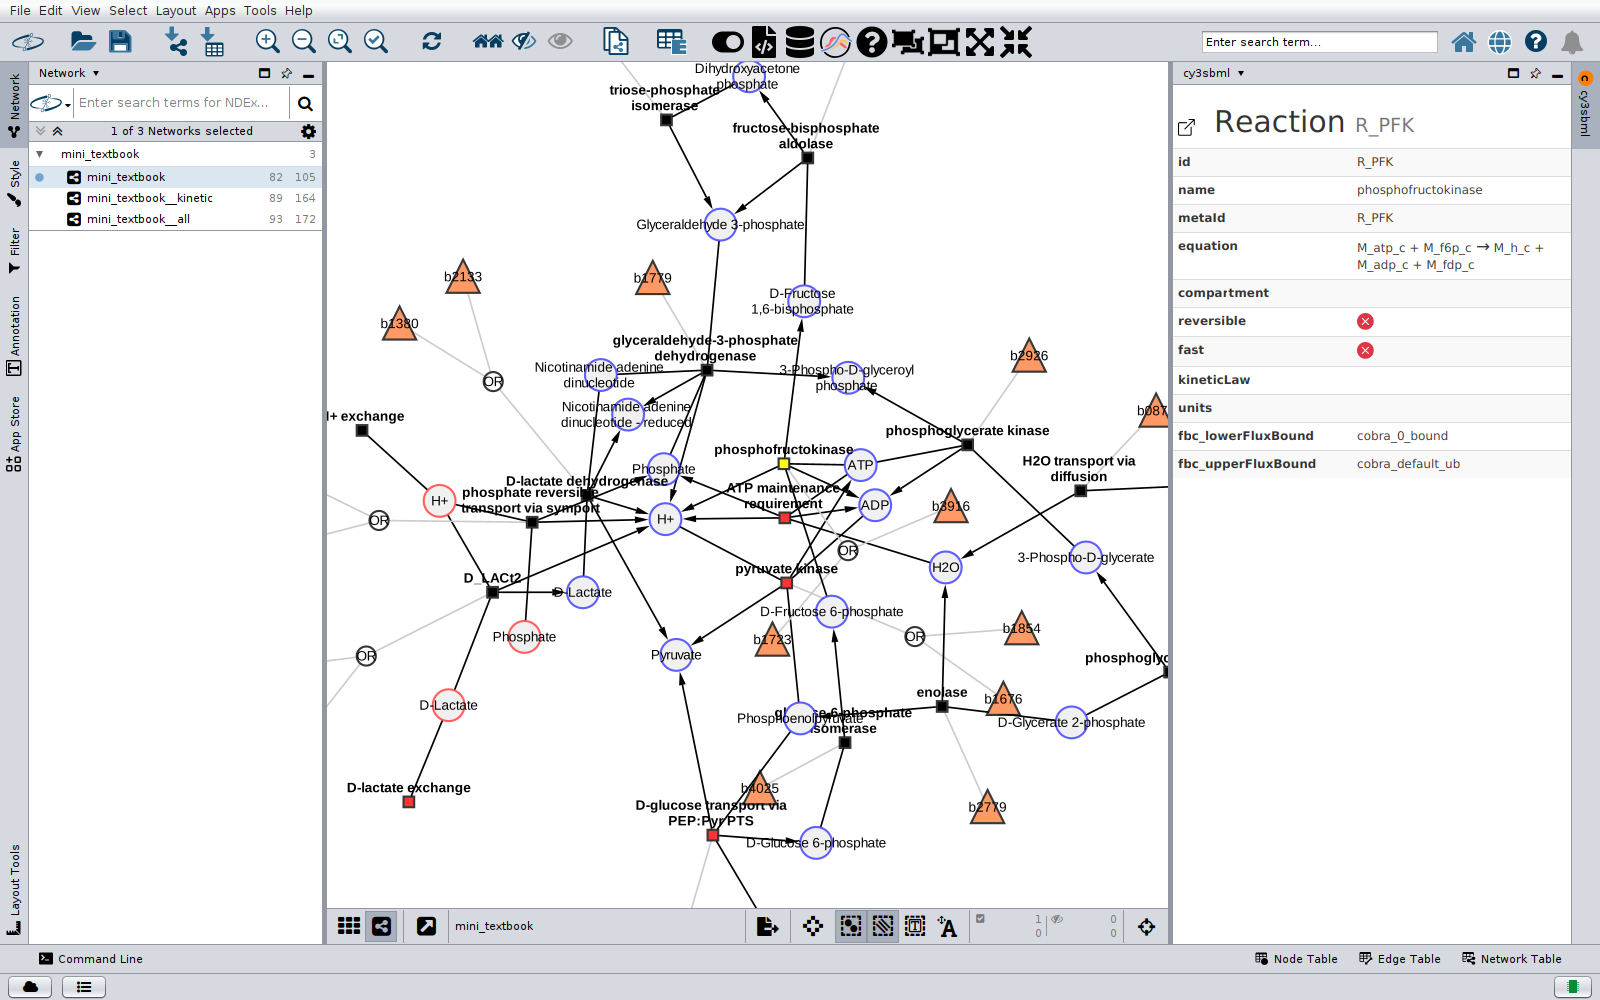
Task: Click the top-right search term field
Action: pyautogui.click(x=1319, y=42)
